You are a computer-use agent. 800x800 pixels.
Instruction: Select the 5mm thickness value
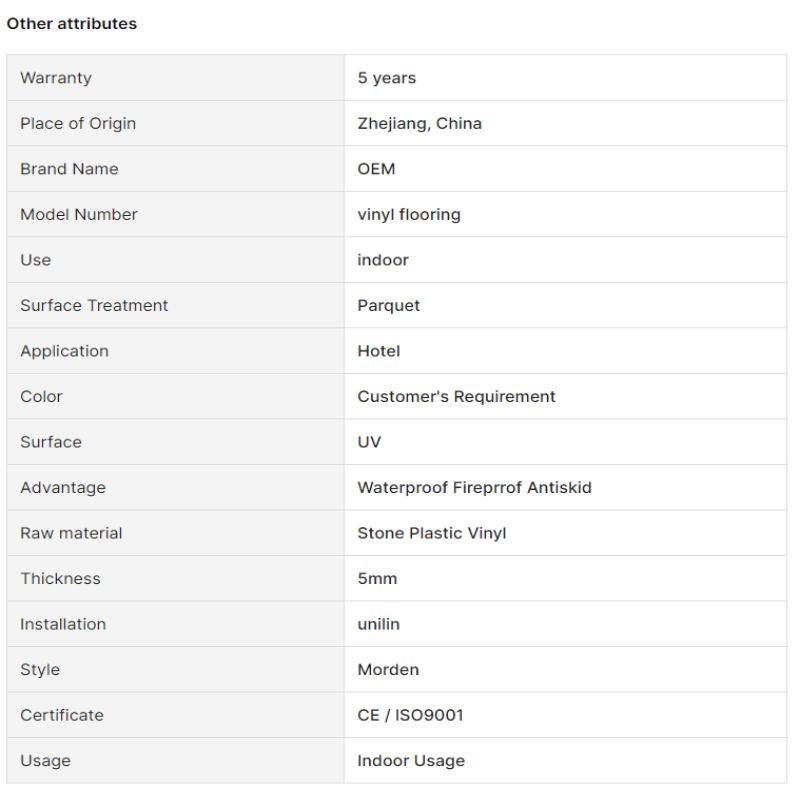377,579
